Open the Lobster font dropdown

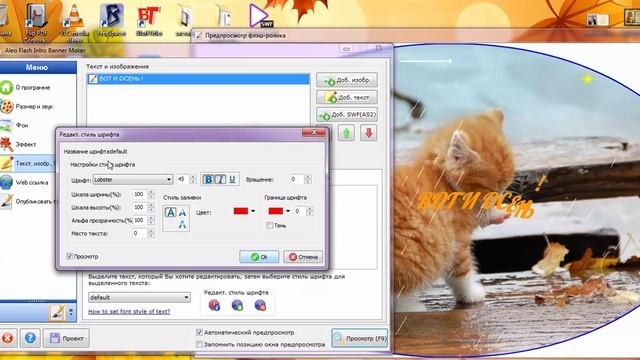coord(133,180)
